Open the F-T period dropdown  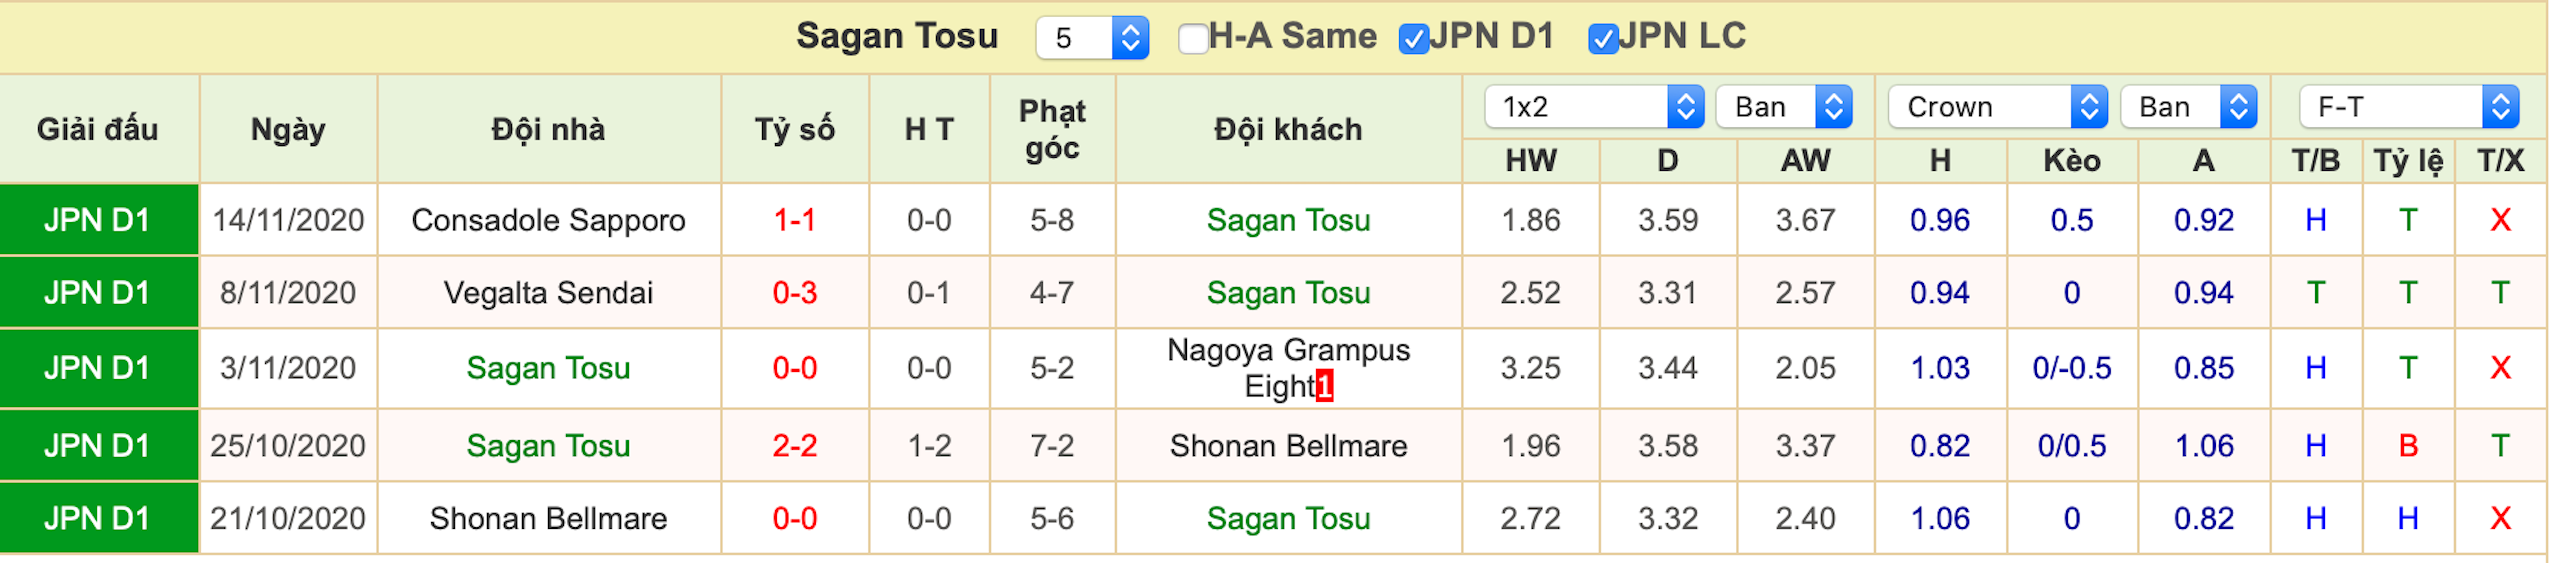click(x=2408, y=106)
